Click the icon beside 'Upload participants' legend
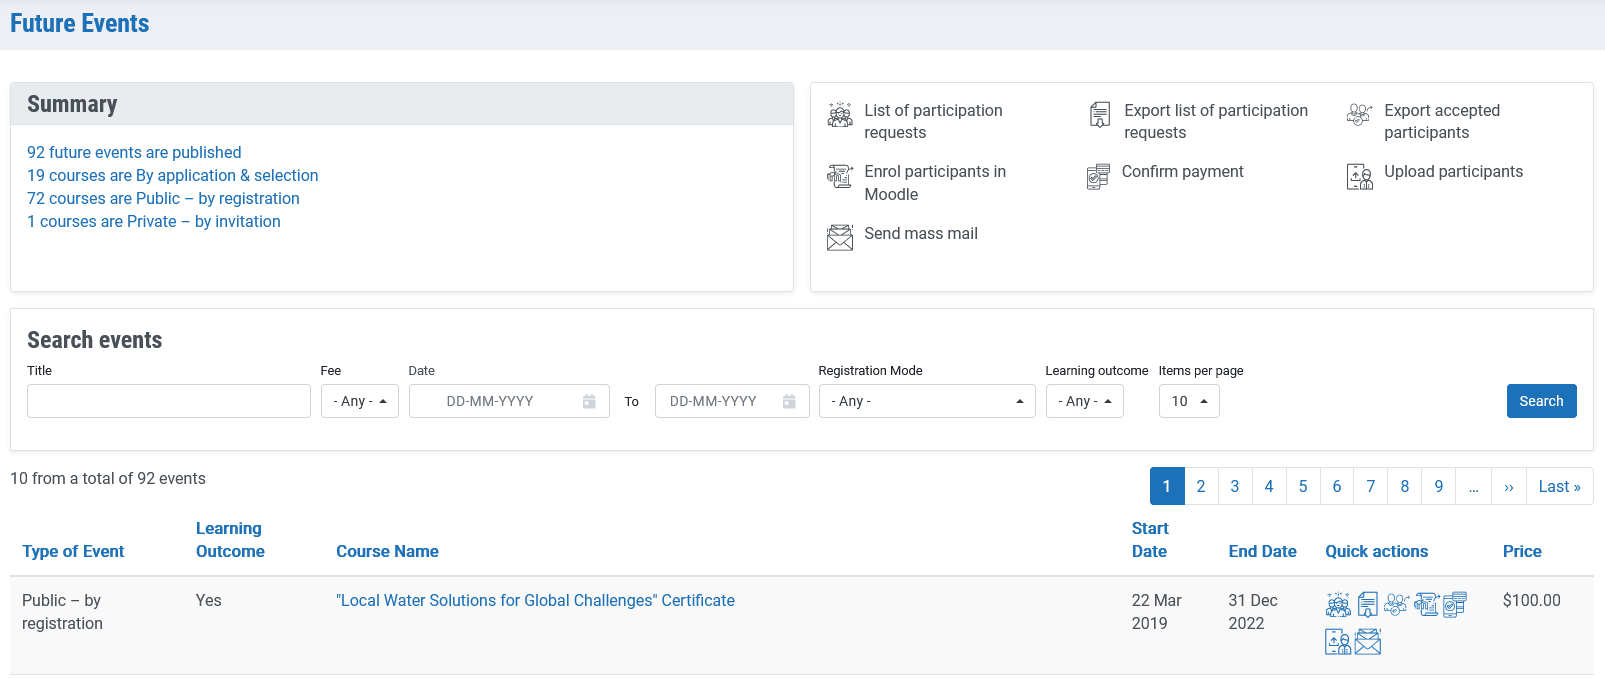Screen dimensions: 1605x679 tap(1360, 177)
